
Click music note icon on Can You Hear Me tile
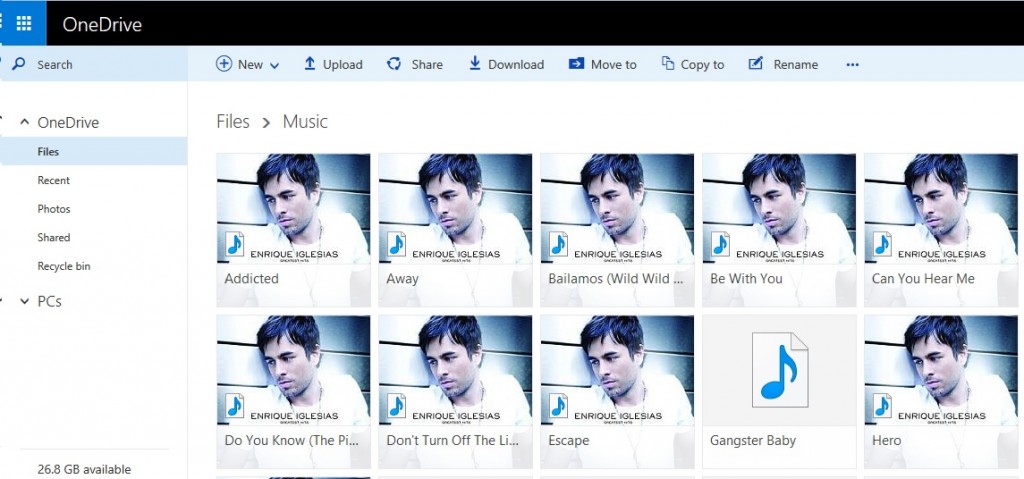(x=882, y=244)
